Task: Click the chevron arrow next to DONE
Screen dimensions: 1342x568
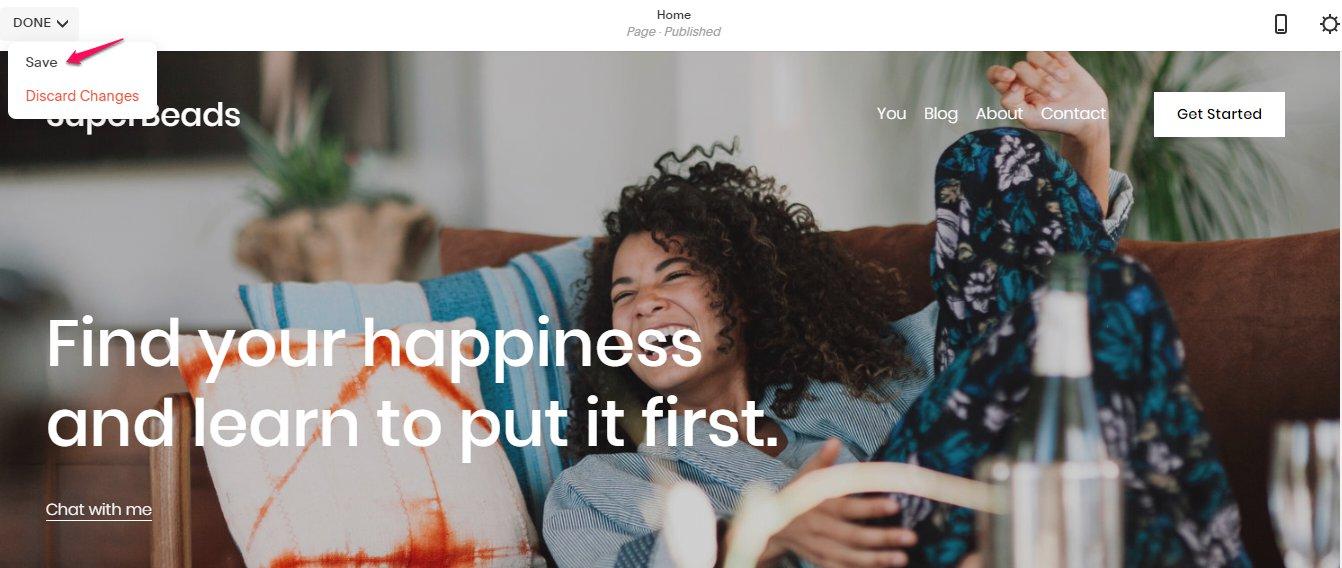Action: (x=63, y=23)
